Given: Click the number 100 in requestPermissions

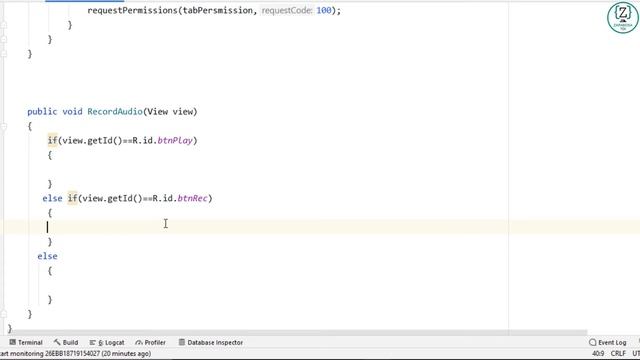Looking at the screenshot, I should (x=324, y=11).
